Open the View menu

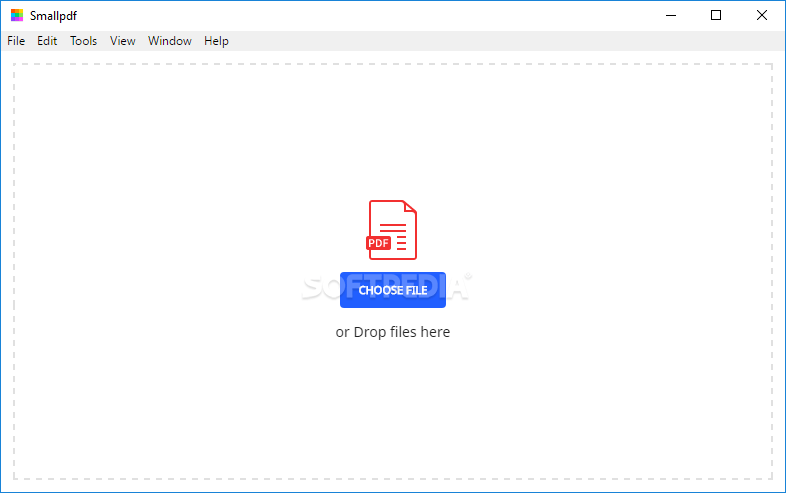click(x=122, y=41)
